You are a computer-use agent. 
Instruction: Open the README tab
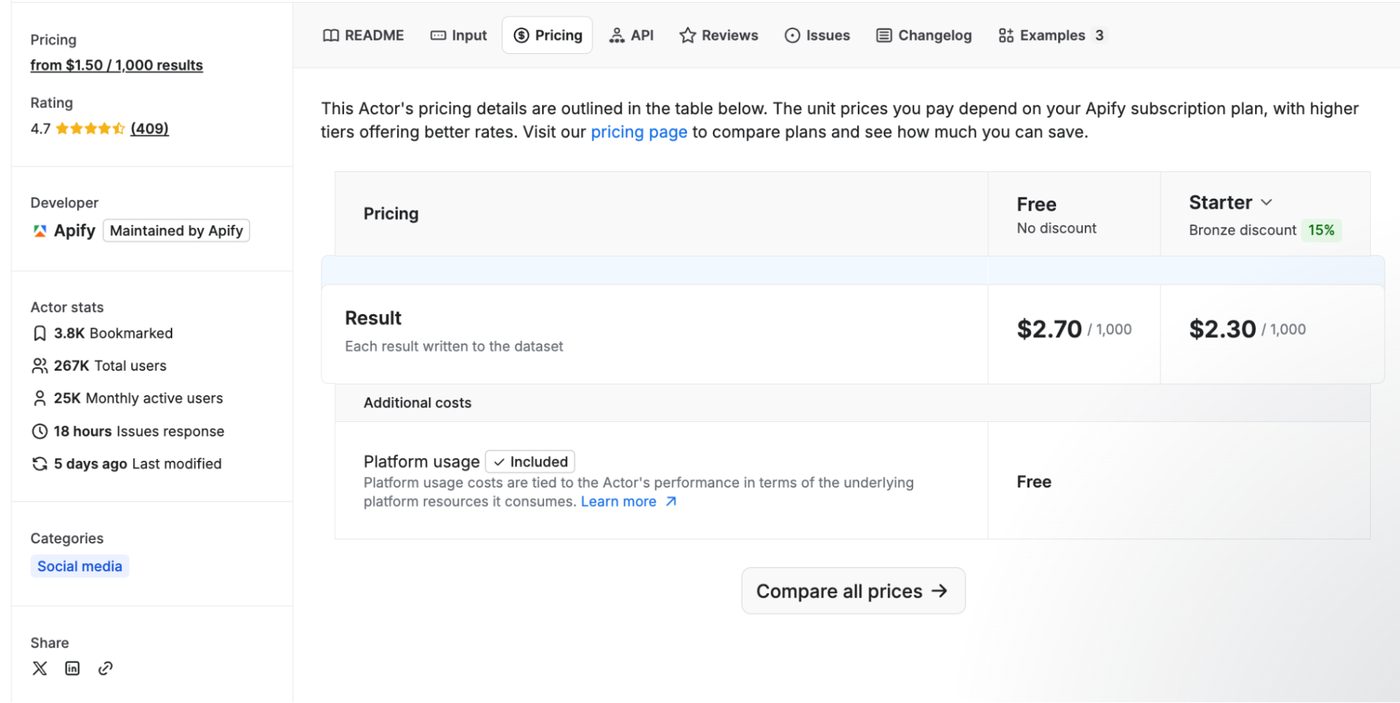(363, 35)
